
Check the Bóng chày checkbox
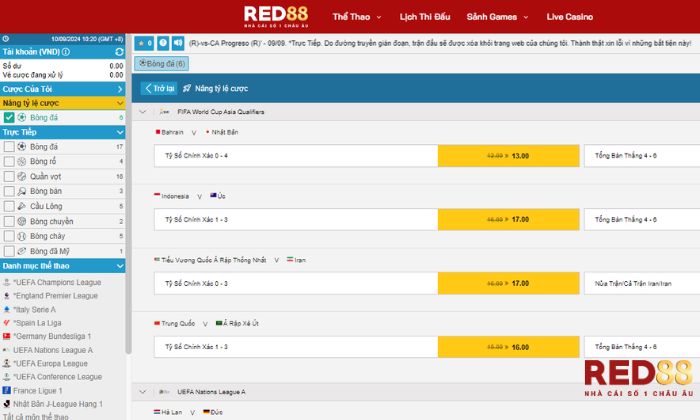[x=9, y=236]
